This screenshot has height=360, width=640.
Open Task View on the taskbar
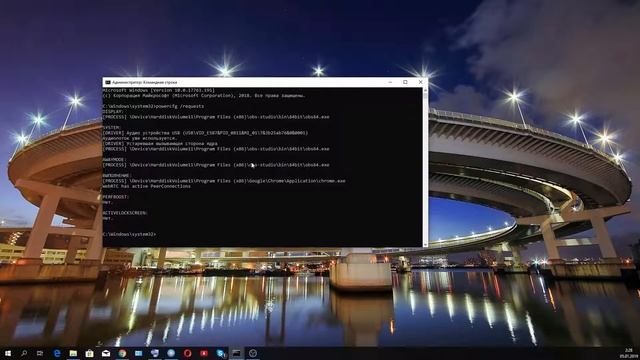(x=40, y=353)
